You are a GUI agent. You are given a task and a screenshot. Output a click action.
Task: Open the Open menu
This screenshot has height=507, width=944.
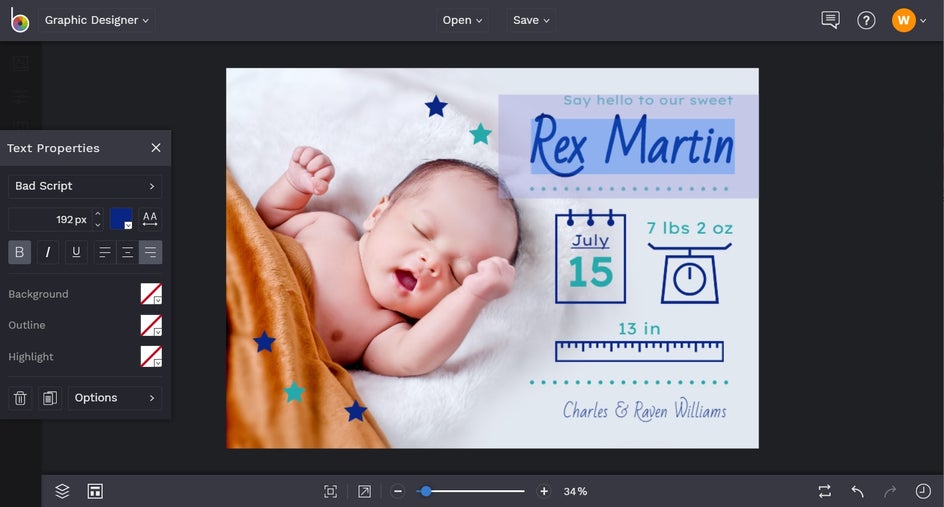462,20
